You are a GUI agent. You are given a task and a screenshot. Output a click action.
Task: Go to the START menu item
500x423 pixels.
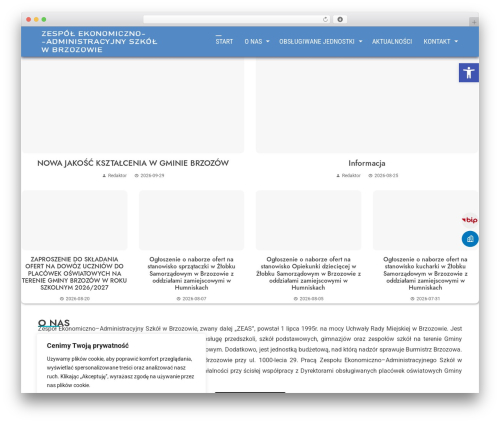tap(224, 42)
